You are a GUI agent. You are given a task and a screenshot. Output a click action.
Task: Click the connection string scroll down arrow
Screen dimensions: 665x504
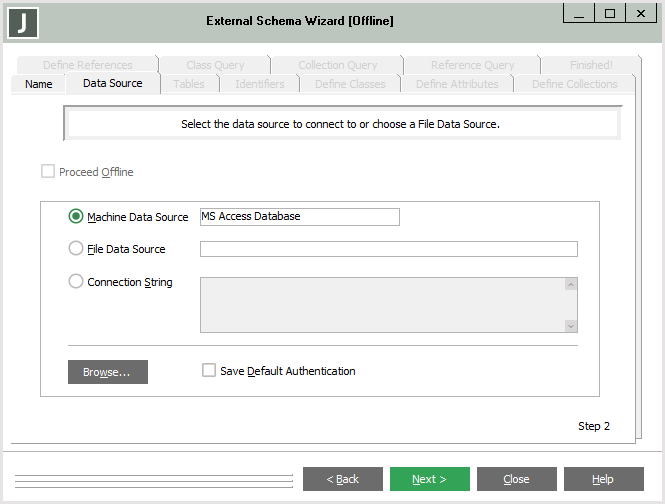[x=571, y=326]
